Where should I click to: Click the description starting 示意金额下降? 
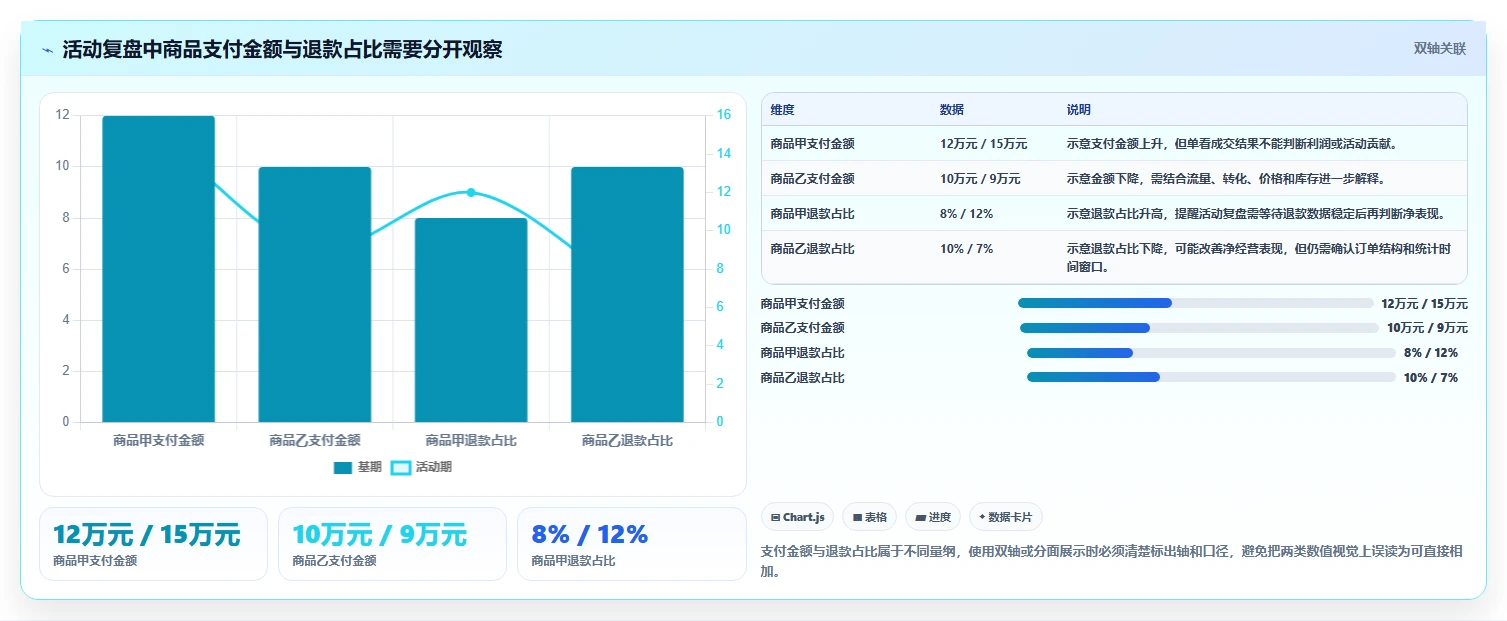[x=1225, y=179]
